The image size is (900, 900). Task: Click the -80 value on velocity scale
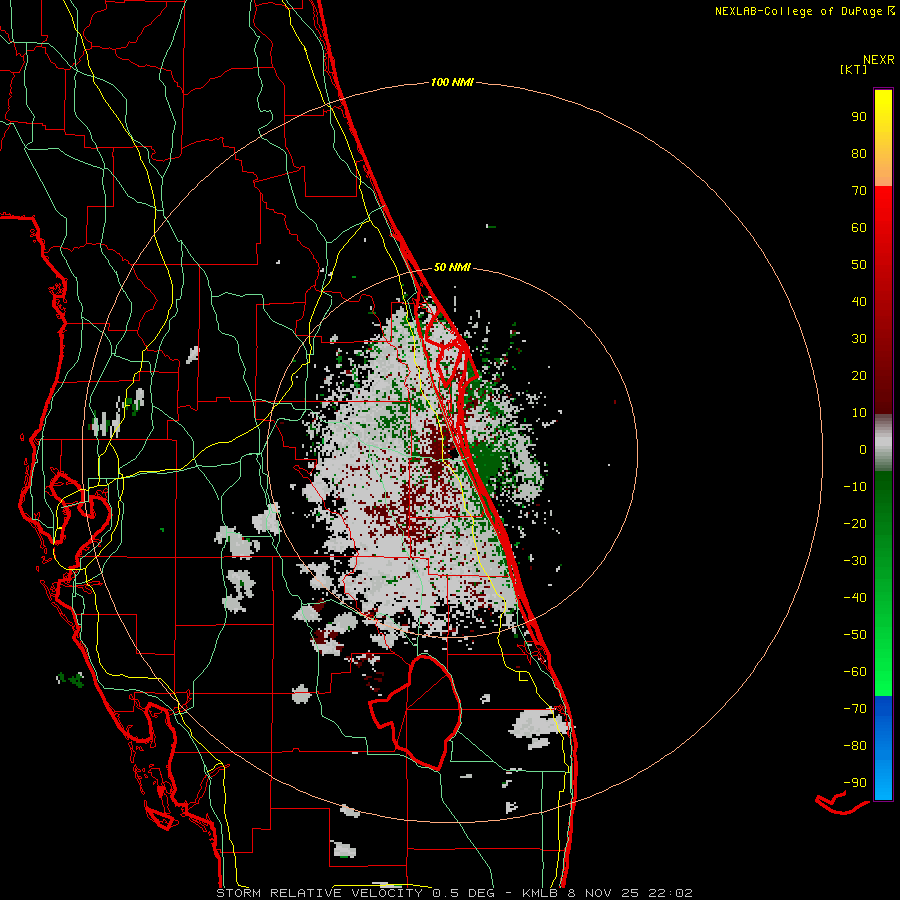pyautogui.click(x=855, y=746)
